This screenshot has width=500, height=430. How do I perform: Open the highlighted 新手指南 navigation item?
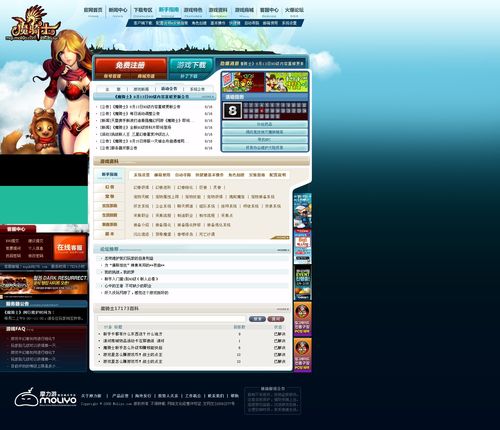[168, 11]
